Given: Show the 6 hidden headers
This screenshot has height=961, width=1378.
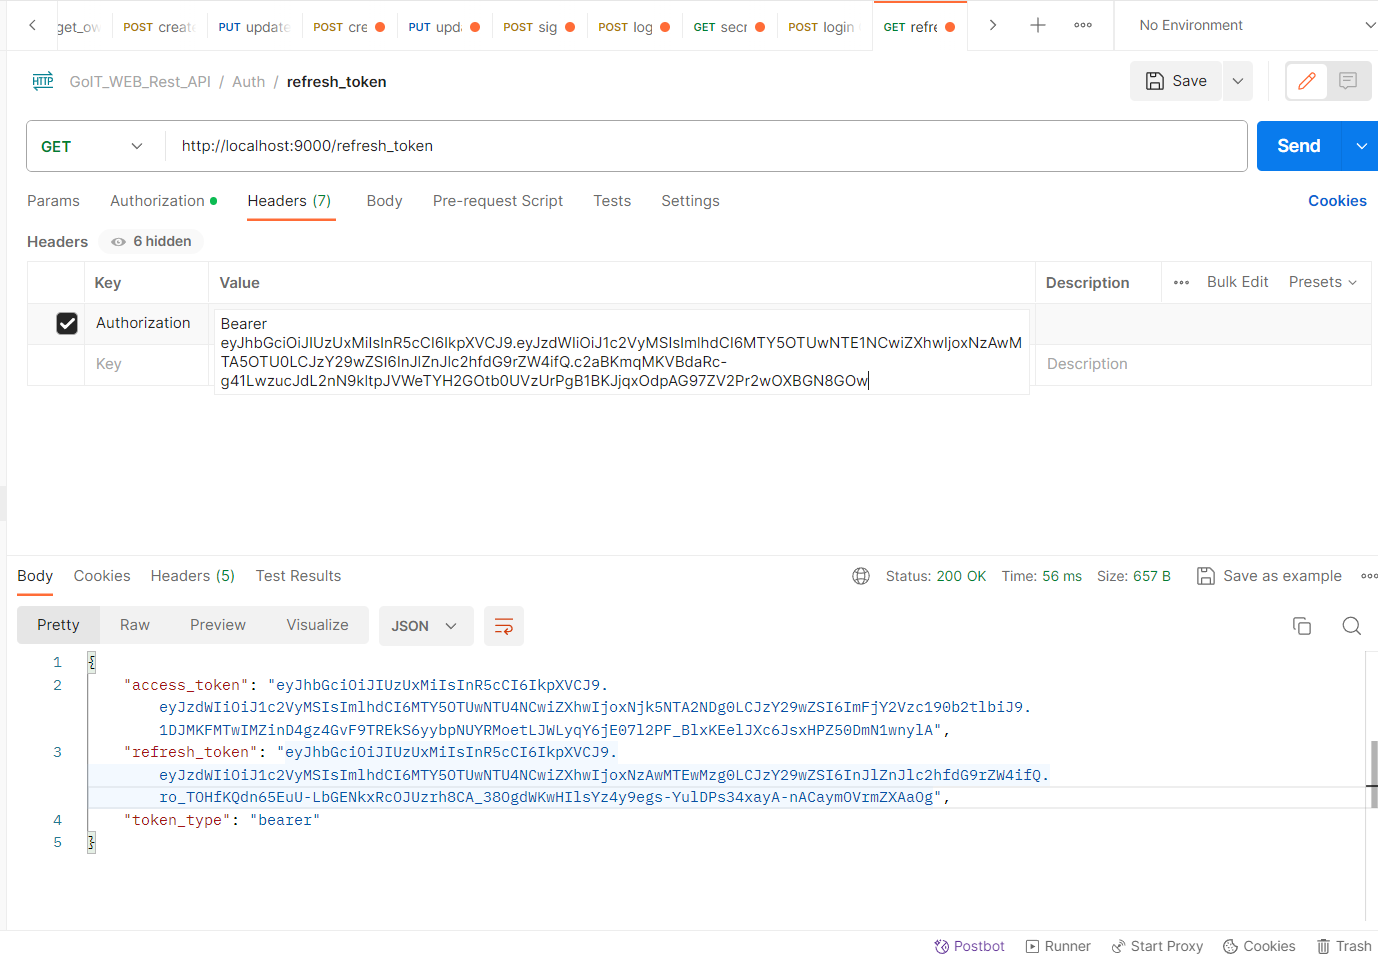Looking at the screenshot, I should click(x=151, y=241).
